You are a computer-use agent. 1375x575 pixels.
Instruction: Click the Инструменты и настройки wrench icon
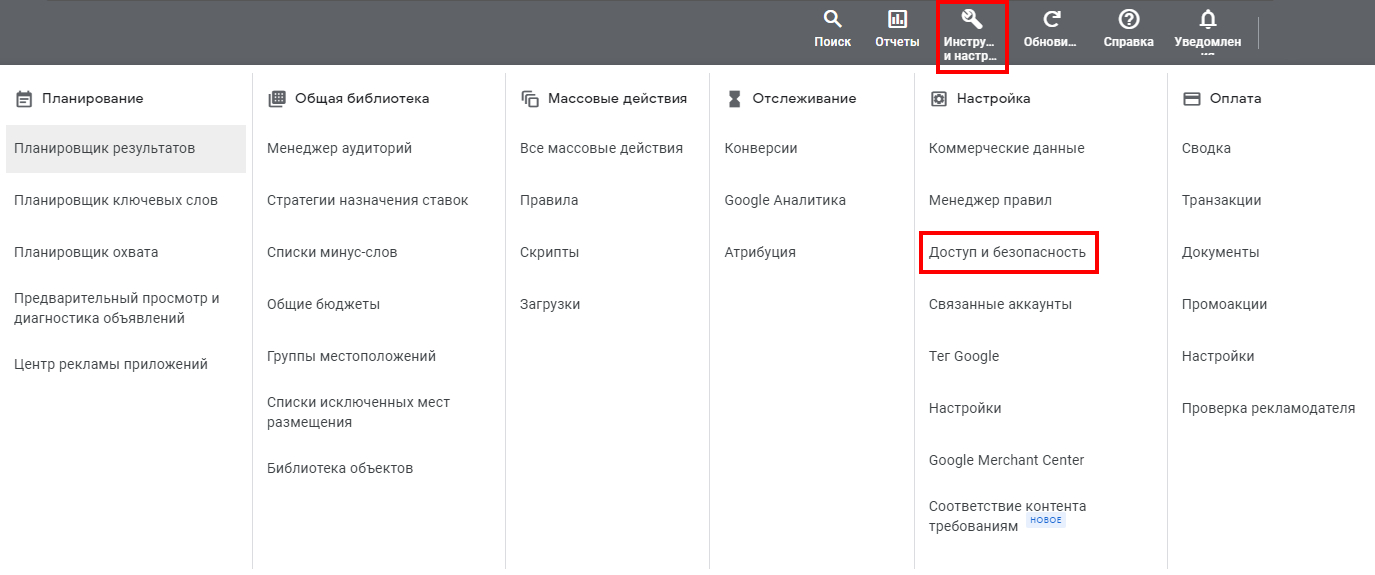tap(971, 19)
